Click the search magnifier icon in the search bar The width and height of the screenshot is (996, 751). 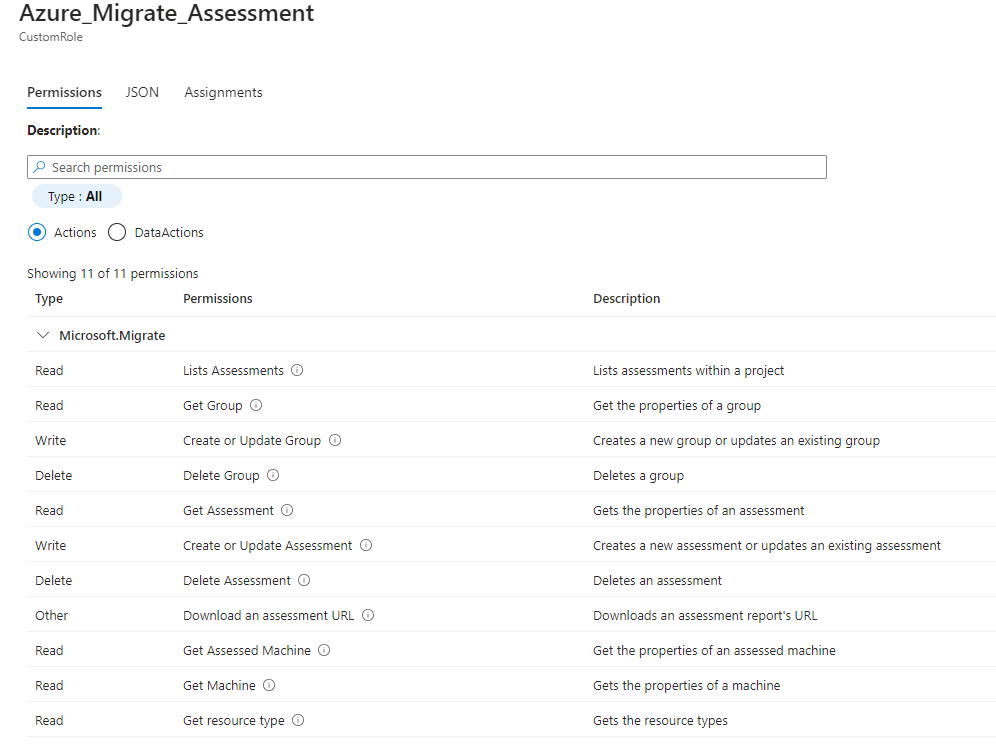40,166
